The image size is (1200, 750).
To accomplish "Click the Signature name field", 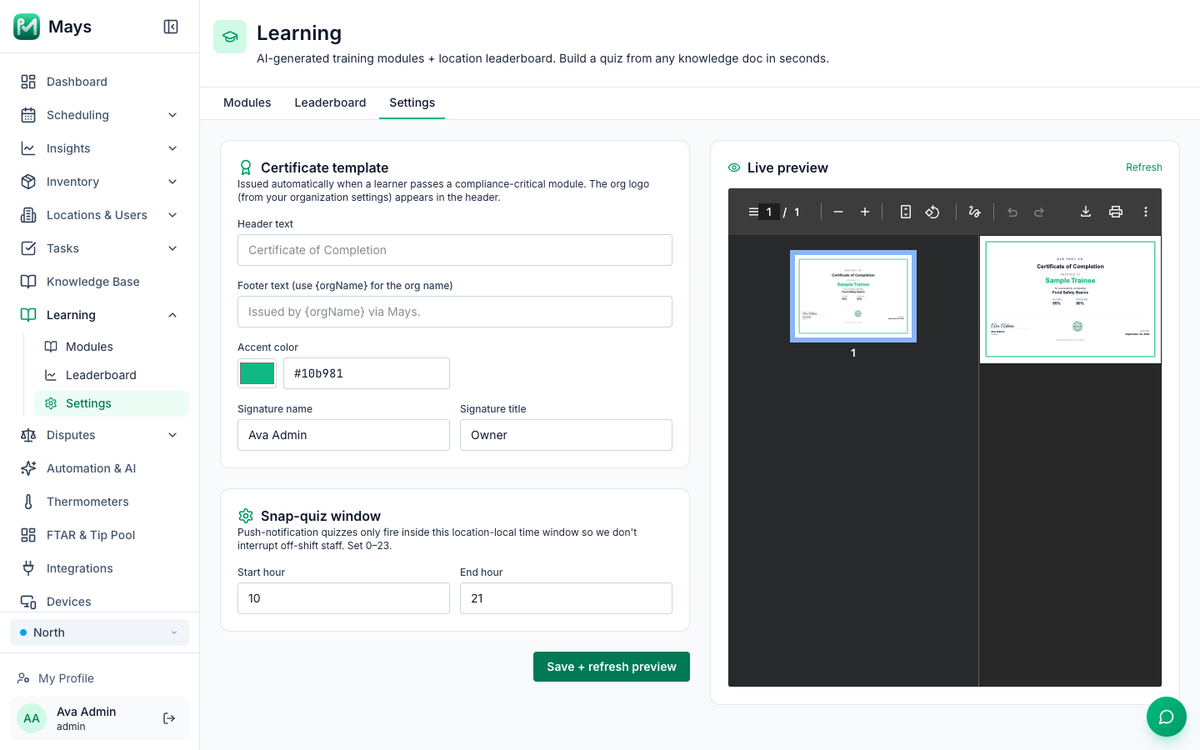I will pos(344,435).
